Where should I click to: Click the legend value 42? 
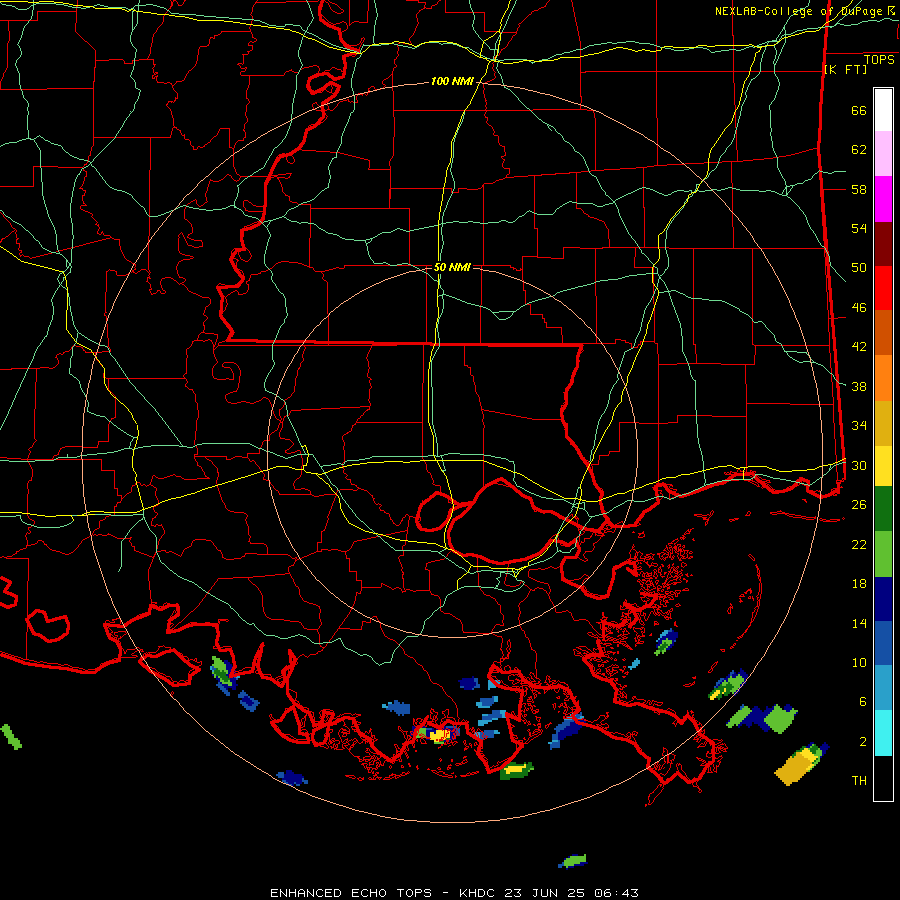(x=859, y=347)
